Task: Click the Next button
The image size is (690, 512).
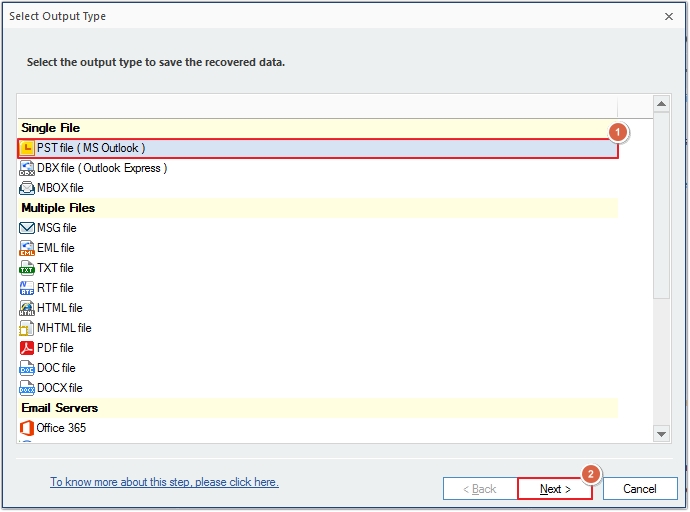Action: click(x=555, y=489)
